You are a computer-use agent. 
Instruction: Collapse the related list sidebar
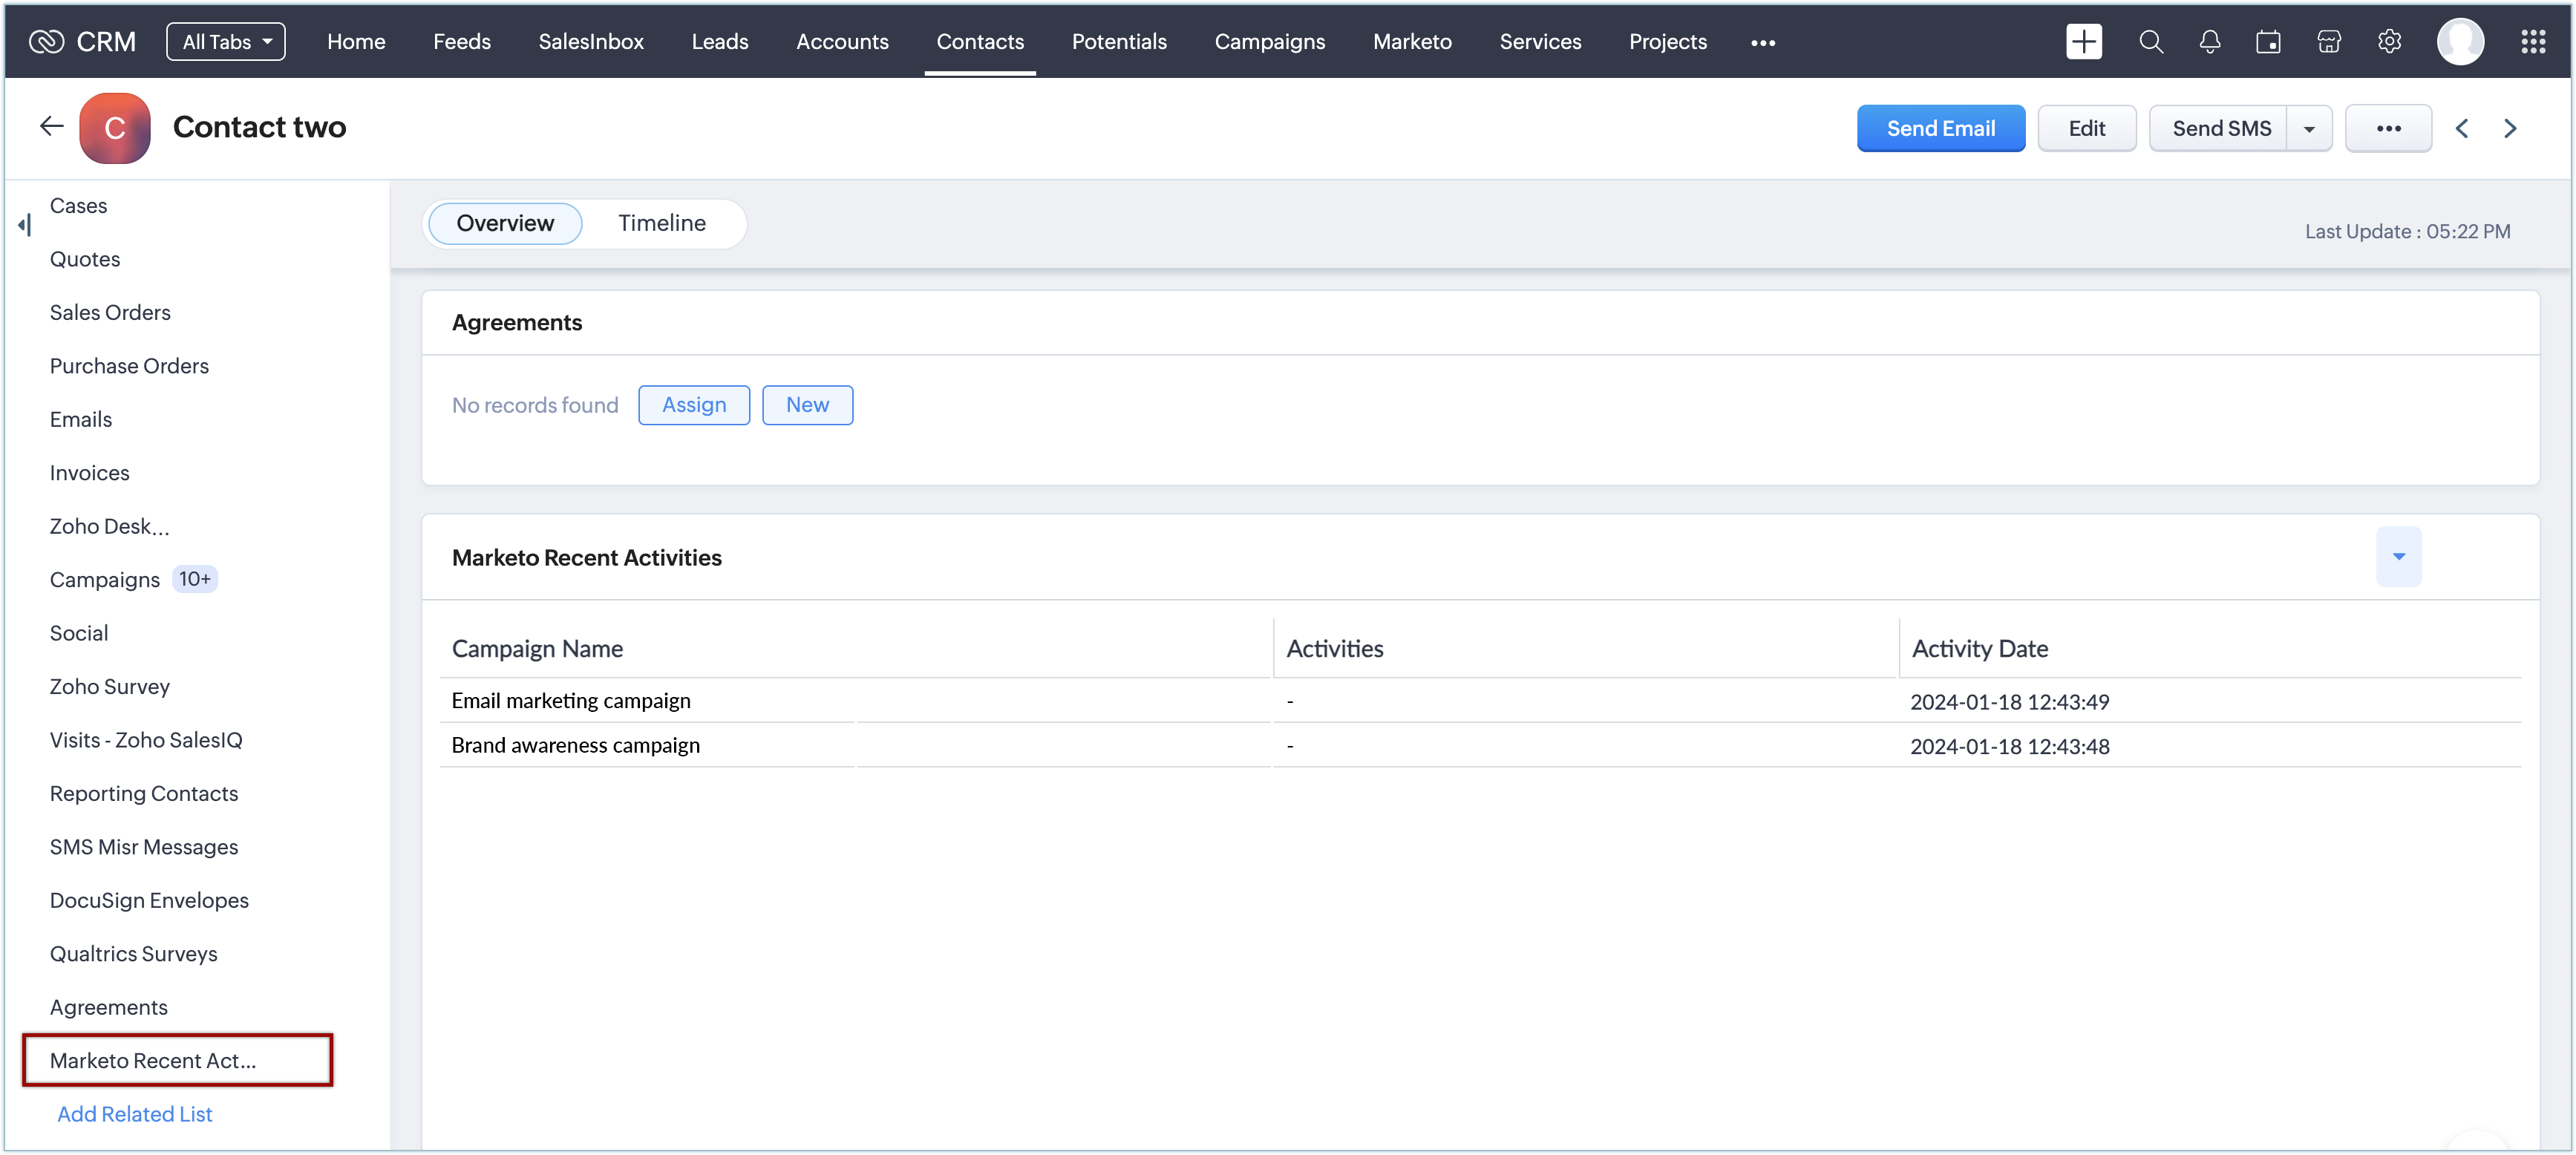pyautogui.click(x=25, y=225)
